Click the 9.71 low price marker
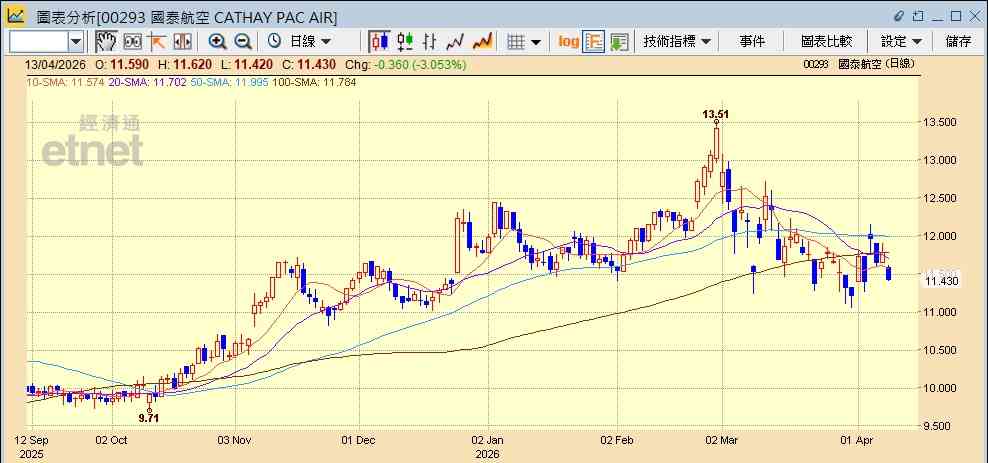This screenshot has height=463, width=988. tap(149, 418)
